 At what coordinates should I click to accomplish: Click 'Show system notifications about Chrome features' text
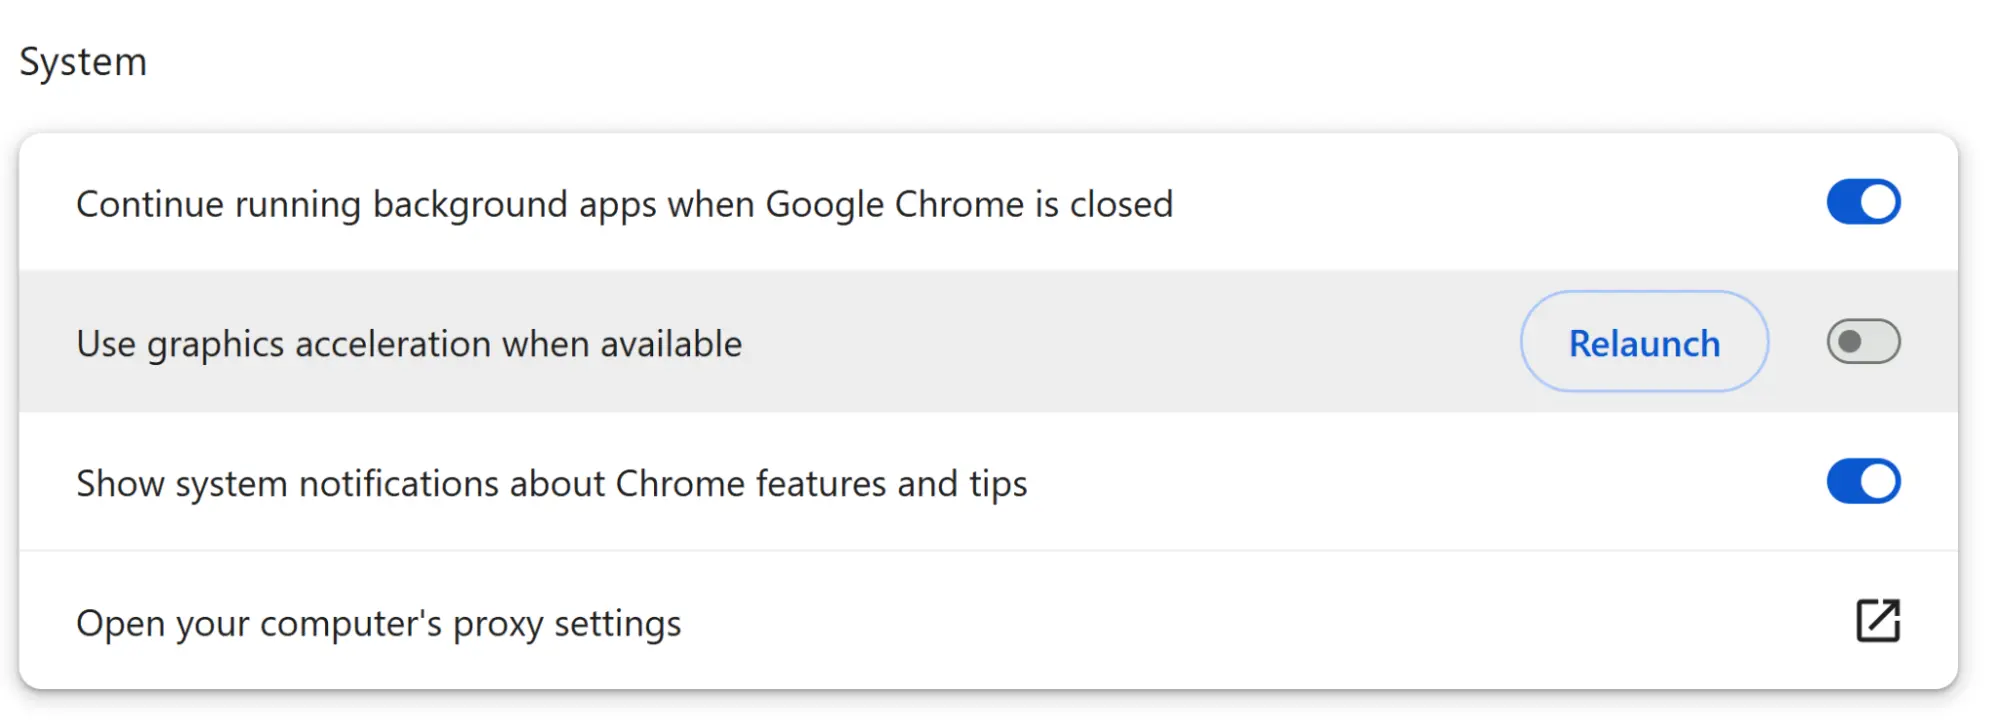(x=552, y=484)
